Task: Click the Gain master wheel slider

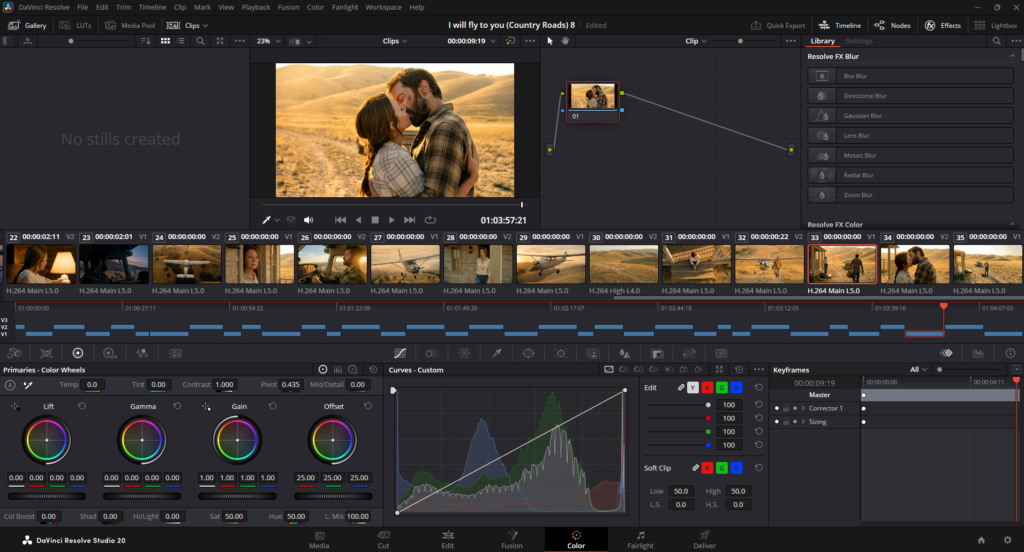Action: [237, 496]
